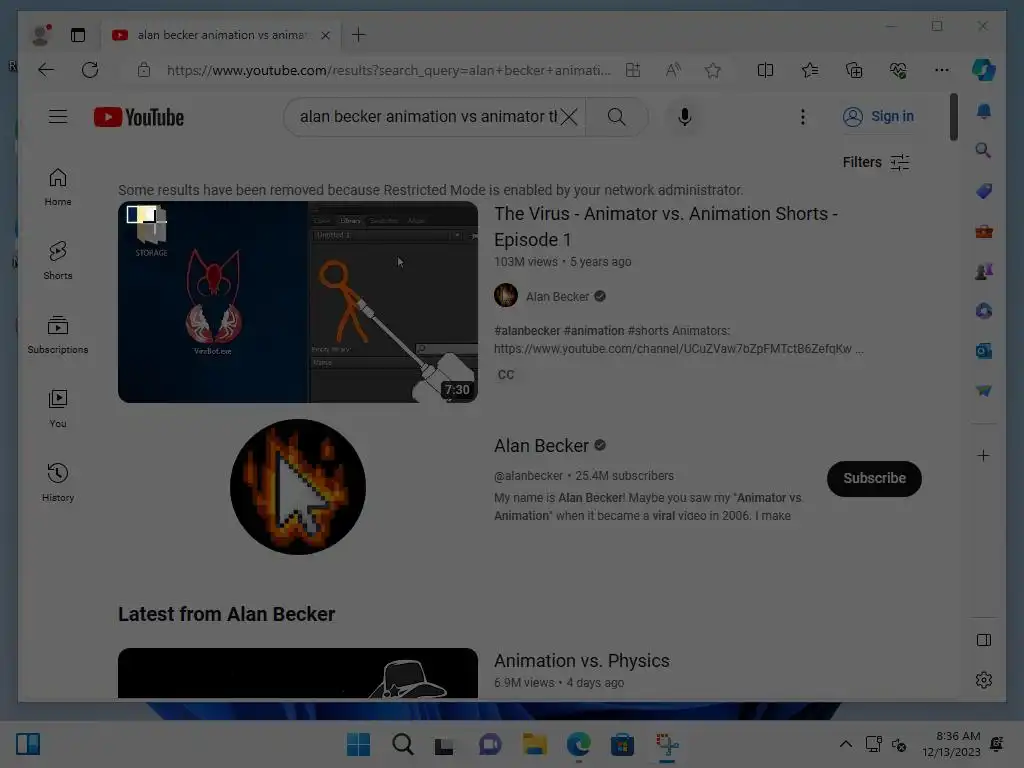Open Microsoft Store from the taskbar
The width and height of the screenshot is (1024, 768).
click(x=622, y=744)
